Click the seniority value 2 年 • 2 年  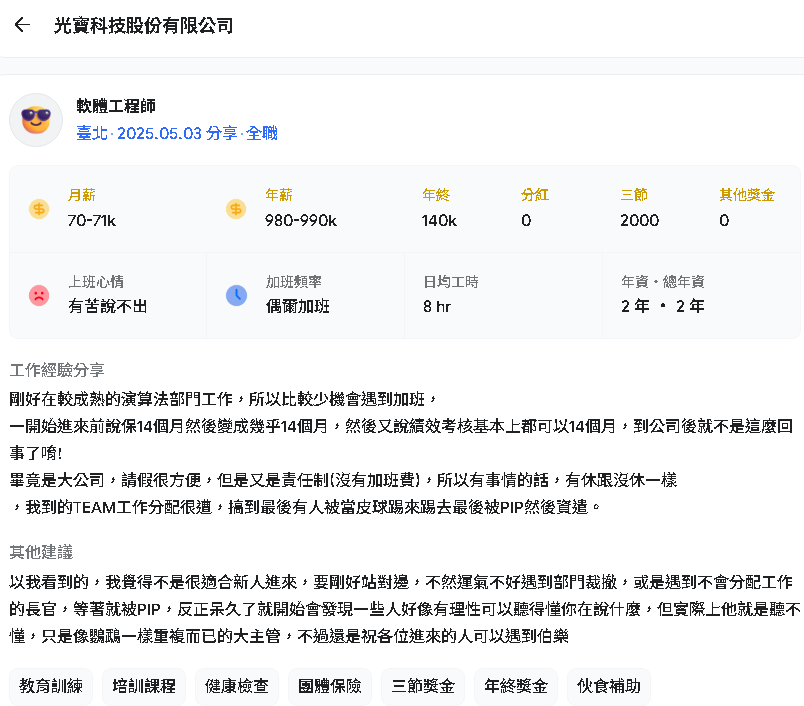(x=662, y=306)
